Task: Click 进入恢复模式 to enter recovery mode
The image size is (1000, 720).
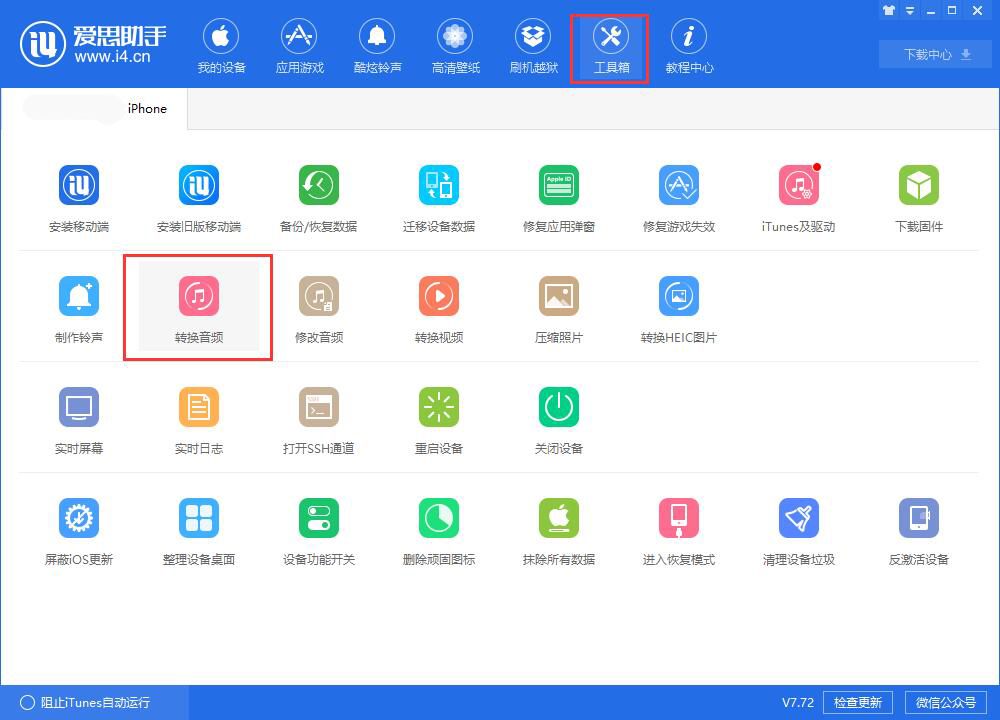Action: click(x=679, y=528)
